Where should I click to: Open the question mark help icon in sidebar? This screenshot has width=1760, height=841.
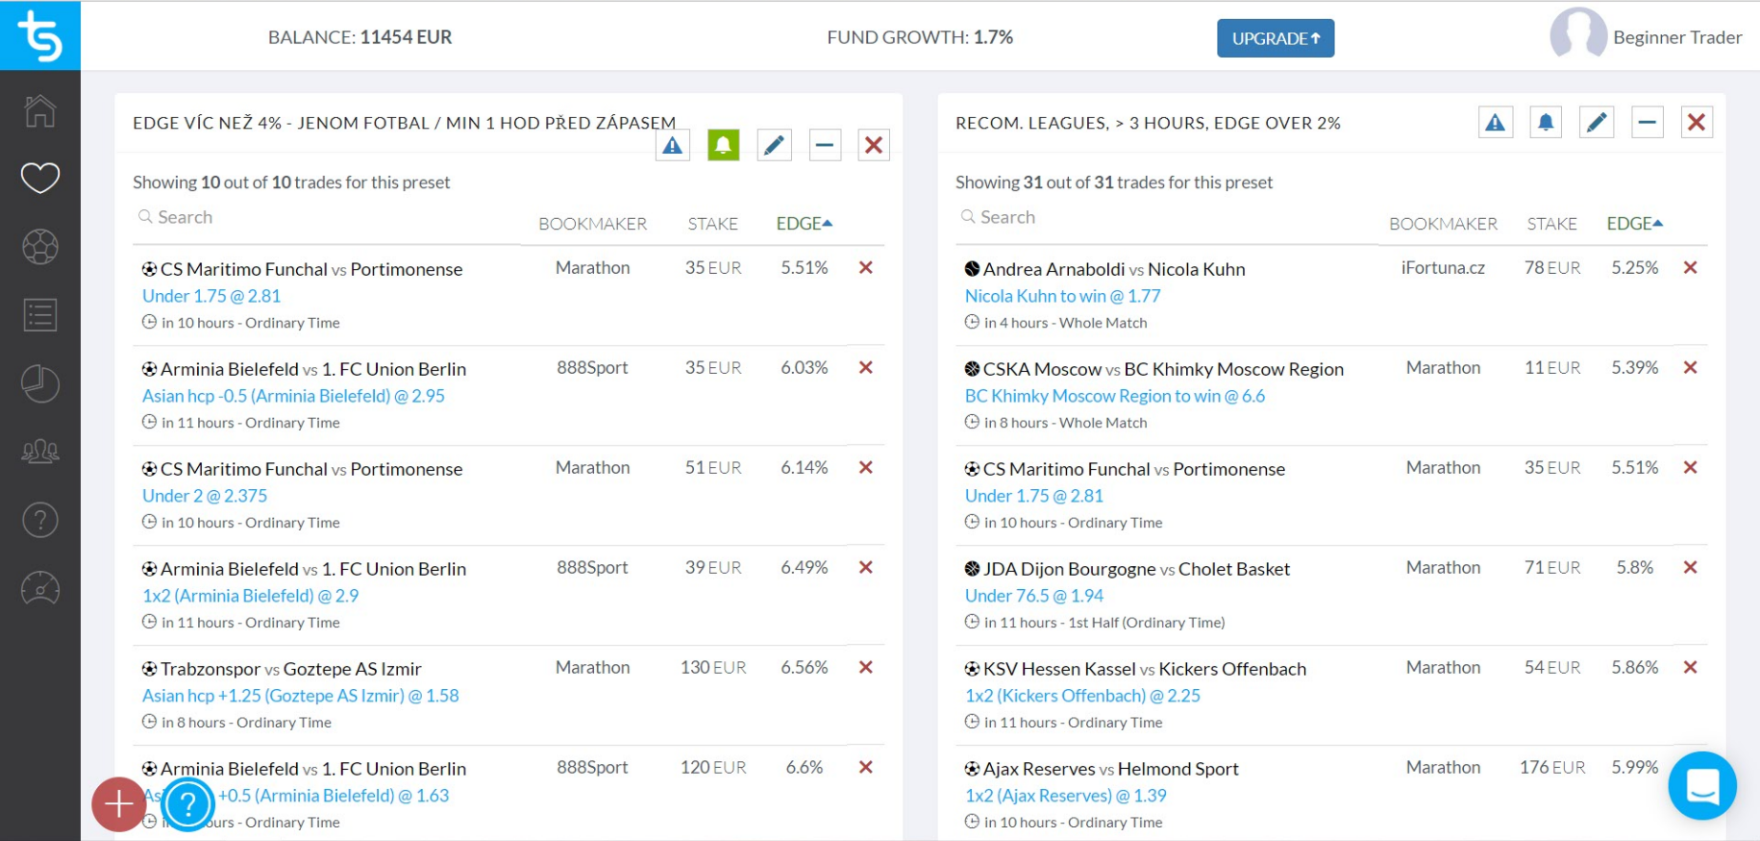pos(40,520)
